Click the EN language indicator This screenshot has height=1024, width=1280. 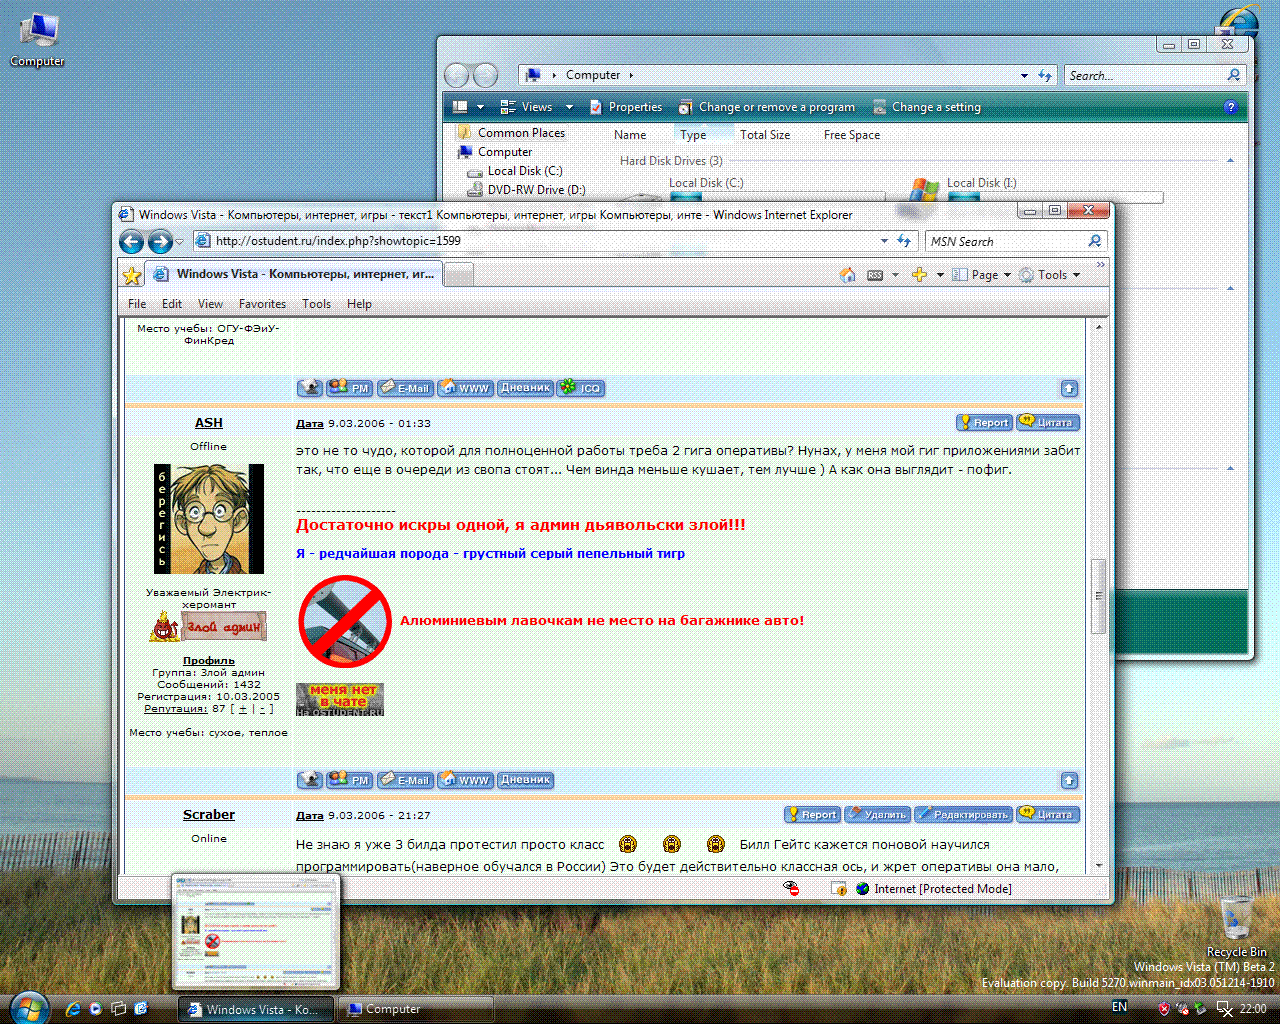pos(1119,1008)
